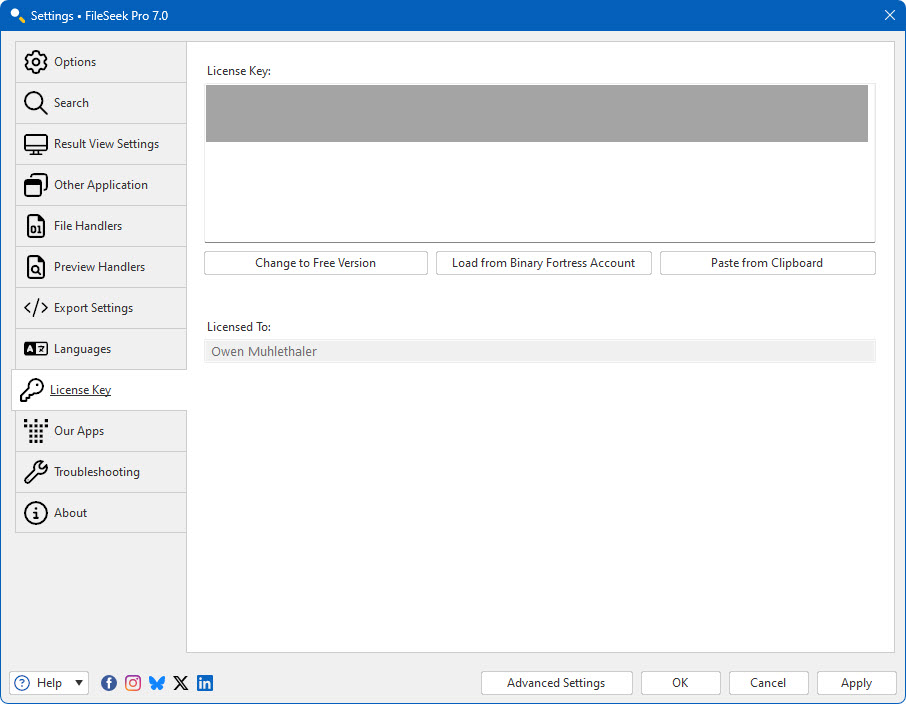Switch to the Options tab label
The width and height of the screenshot is (906, 704).
(75, 62)
